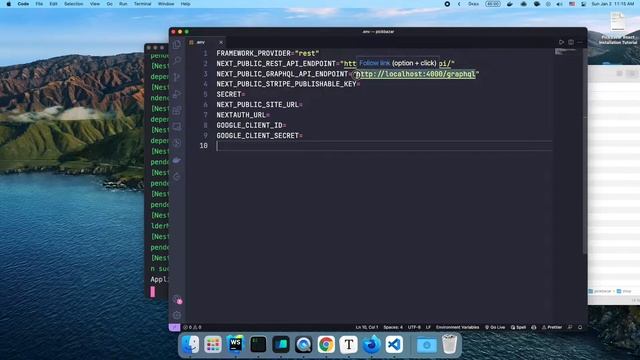Open the editor More Actions ellipsis
Viewport: 640px width, 360px height.
tap(580, 42)
